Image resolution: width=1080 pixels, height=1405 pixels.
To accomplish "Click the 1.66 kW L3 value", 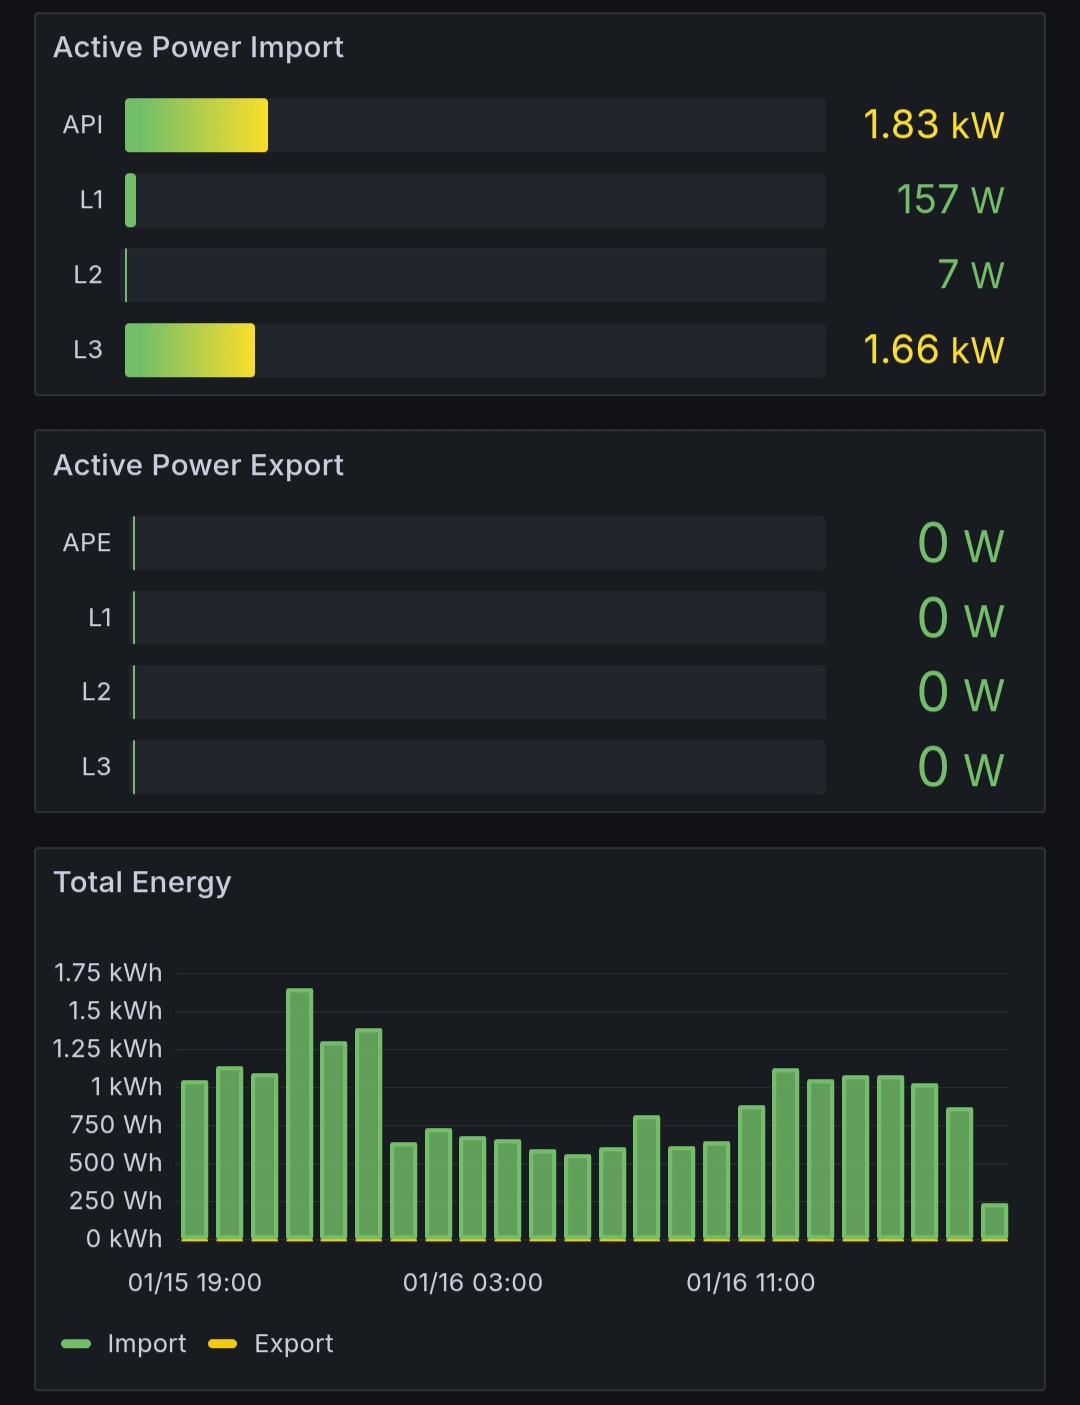I will (932, 350).
